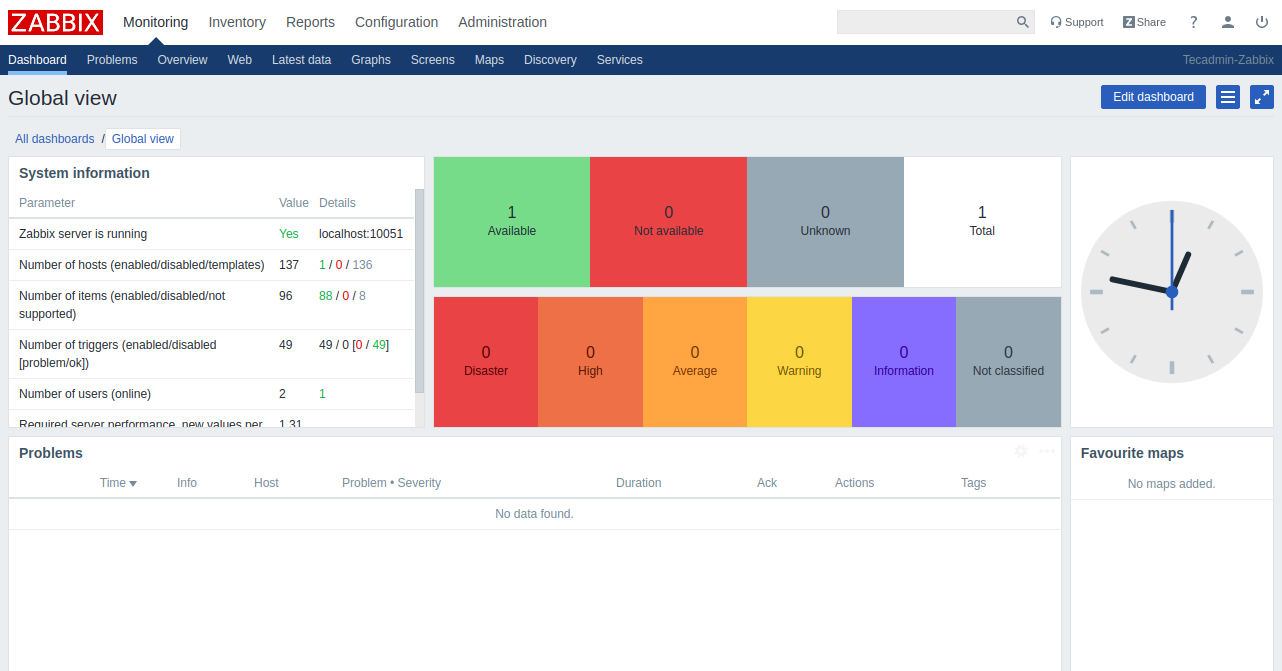Viewport: 1282px width, 671px height.
Task: Open user profile icon
Action: coord(1228,22)
